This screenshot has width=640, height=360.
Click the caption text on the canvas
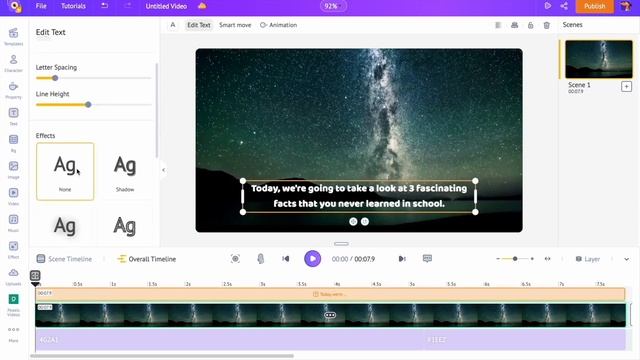(359, 196)
